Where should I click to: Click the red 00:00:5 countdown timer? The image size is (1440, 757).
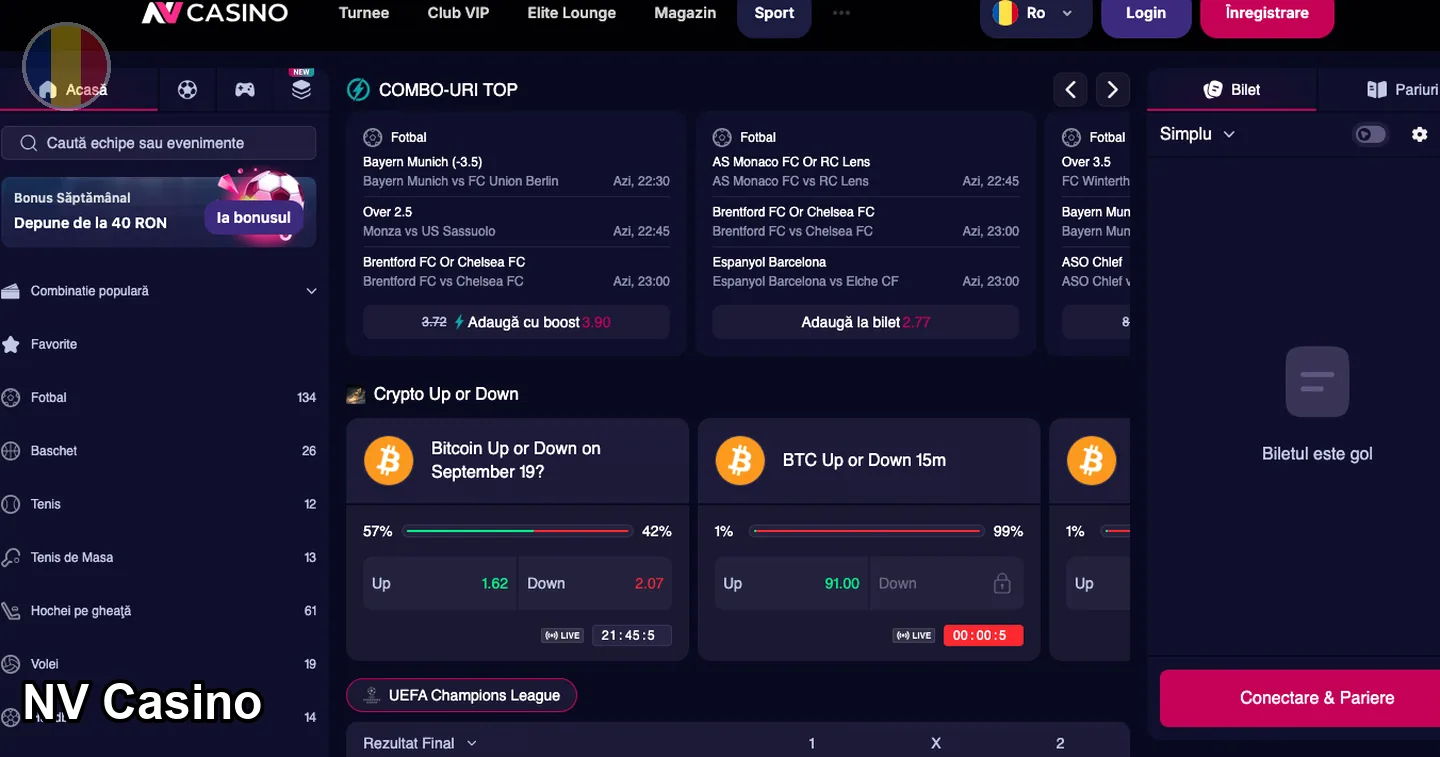[983, 635]
